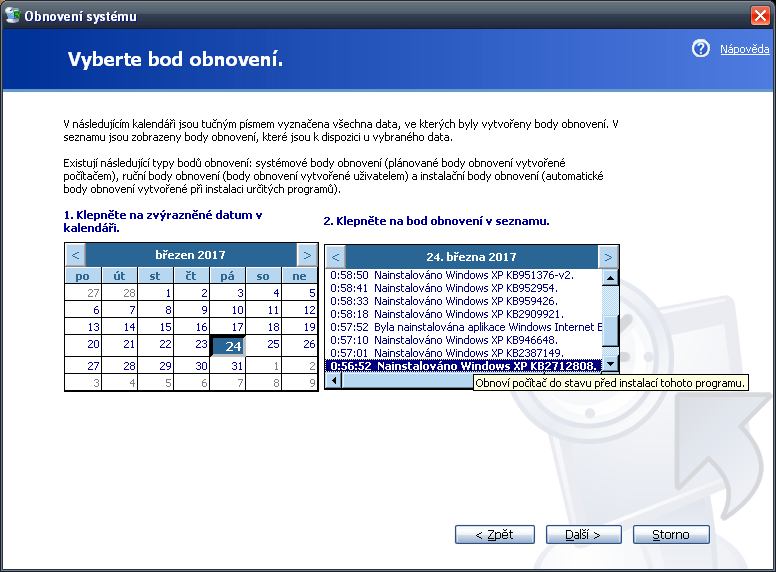Select the Windows Internet Explorer entry at 0:57:52
Viewport: 776px width, 572px height.
tap(464, 327)
